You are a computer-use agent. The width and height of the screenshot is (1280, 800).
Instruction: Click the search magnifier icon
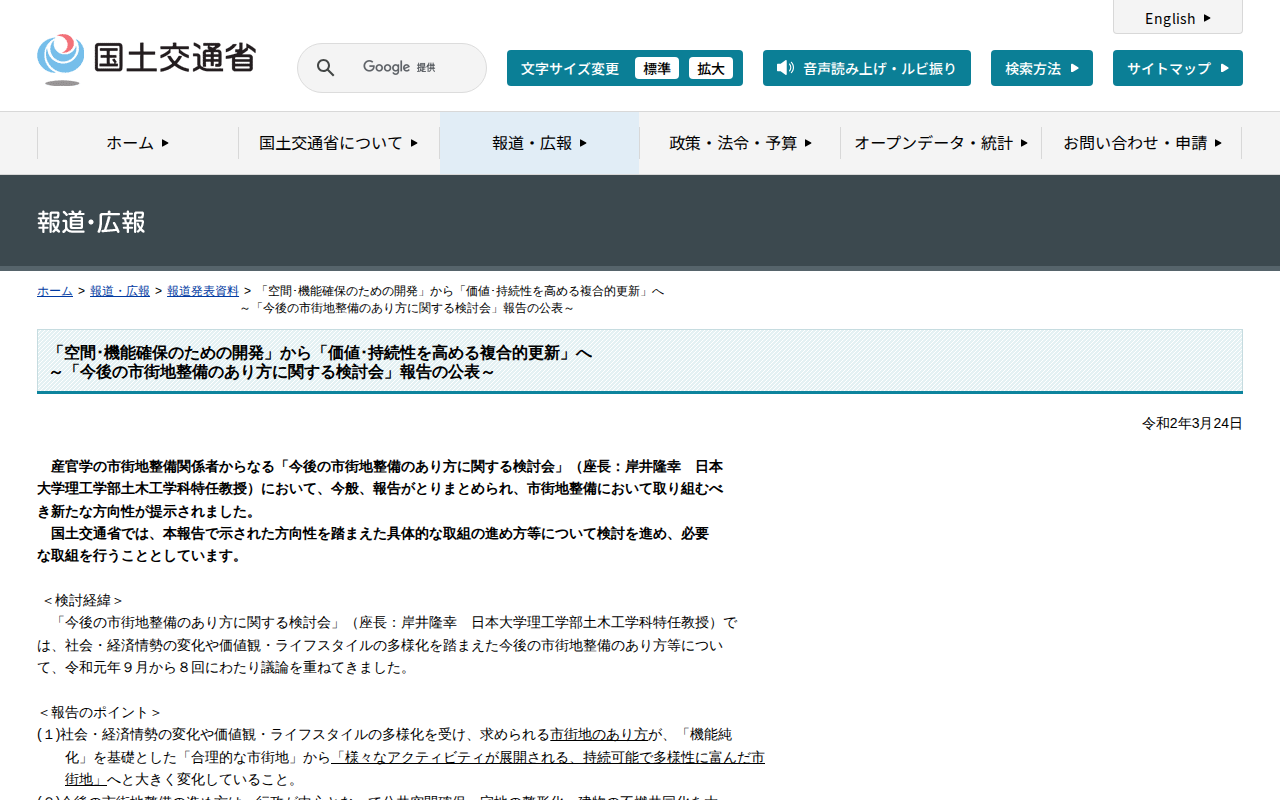coord(325,68)
